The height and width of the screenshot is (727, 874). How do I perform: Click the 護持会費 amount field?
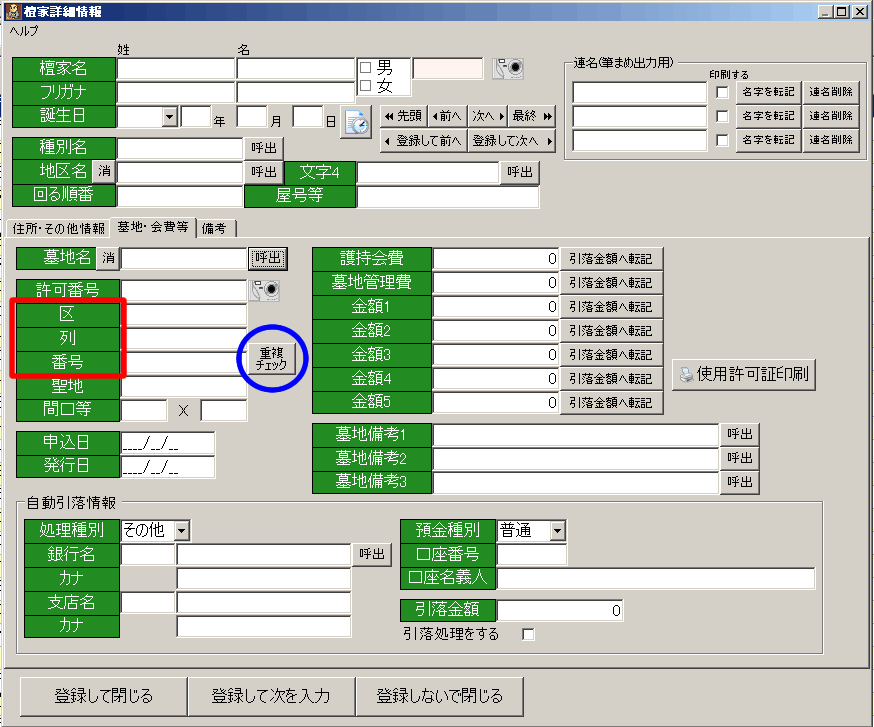(x=496, y=259)
